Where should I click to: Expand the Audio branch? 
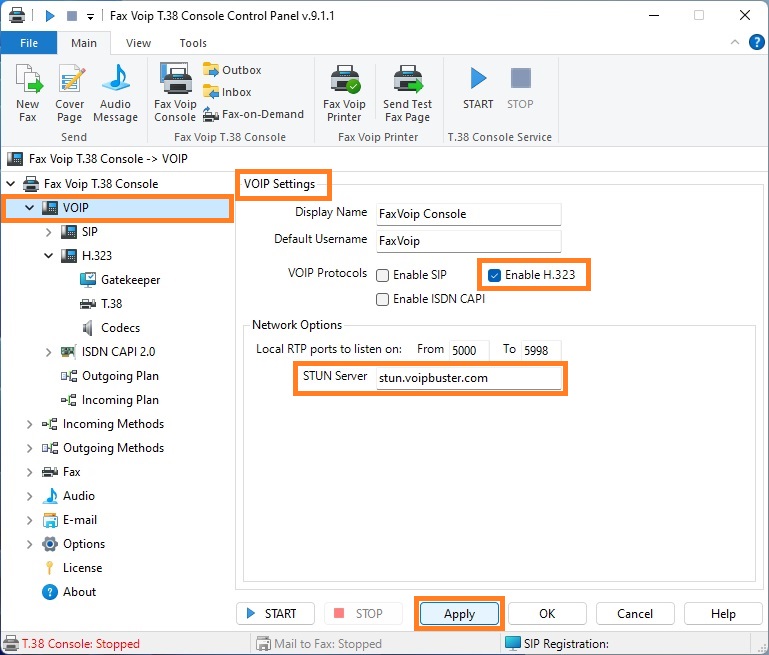29,496
